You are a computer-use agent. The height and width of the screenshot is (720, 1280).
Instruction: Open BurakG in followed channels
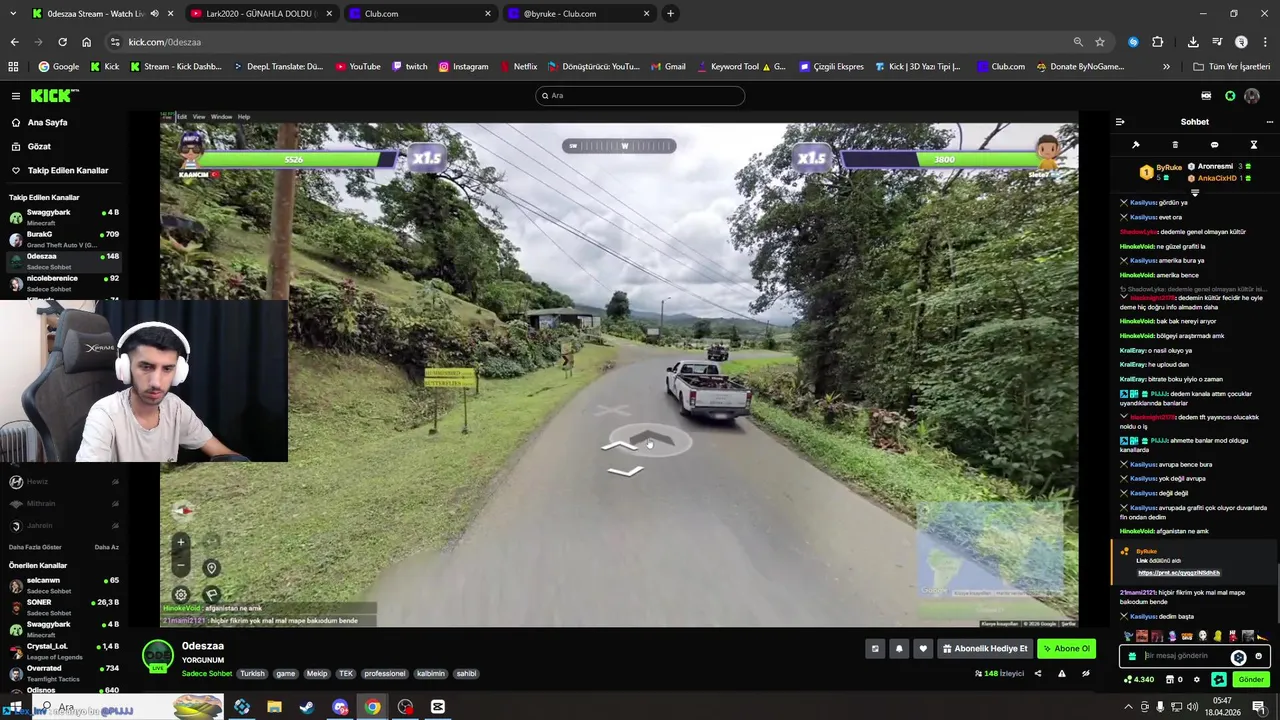coord(62,238)
